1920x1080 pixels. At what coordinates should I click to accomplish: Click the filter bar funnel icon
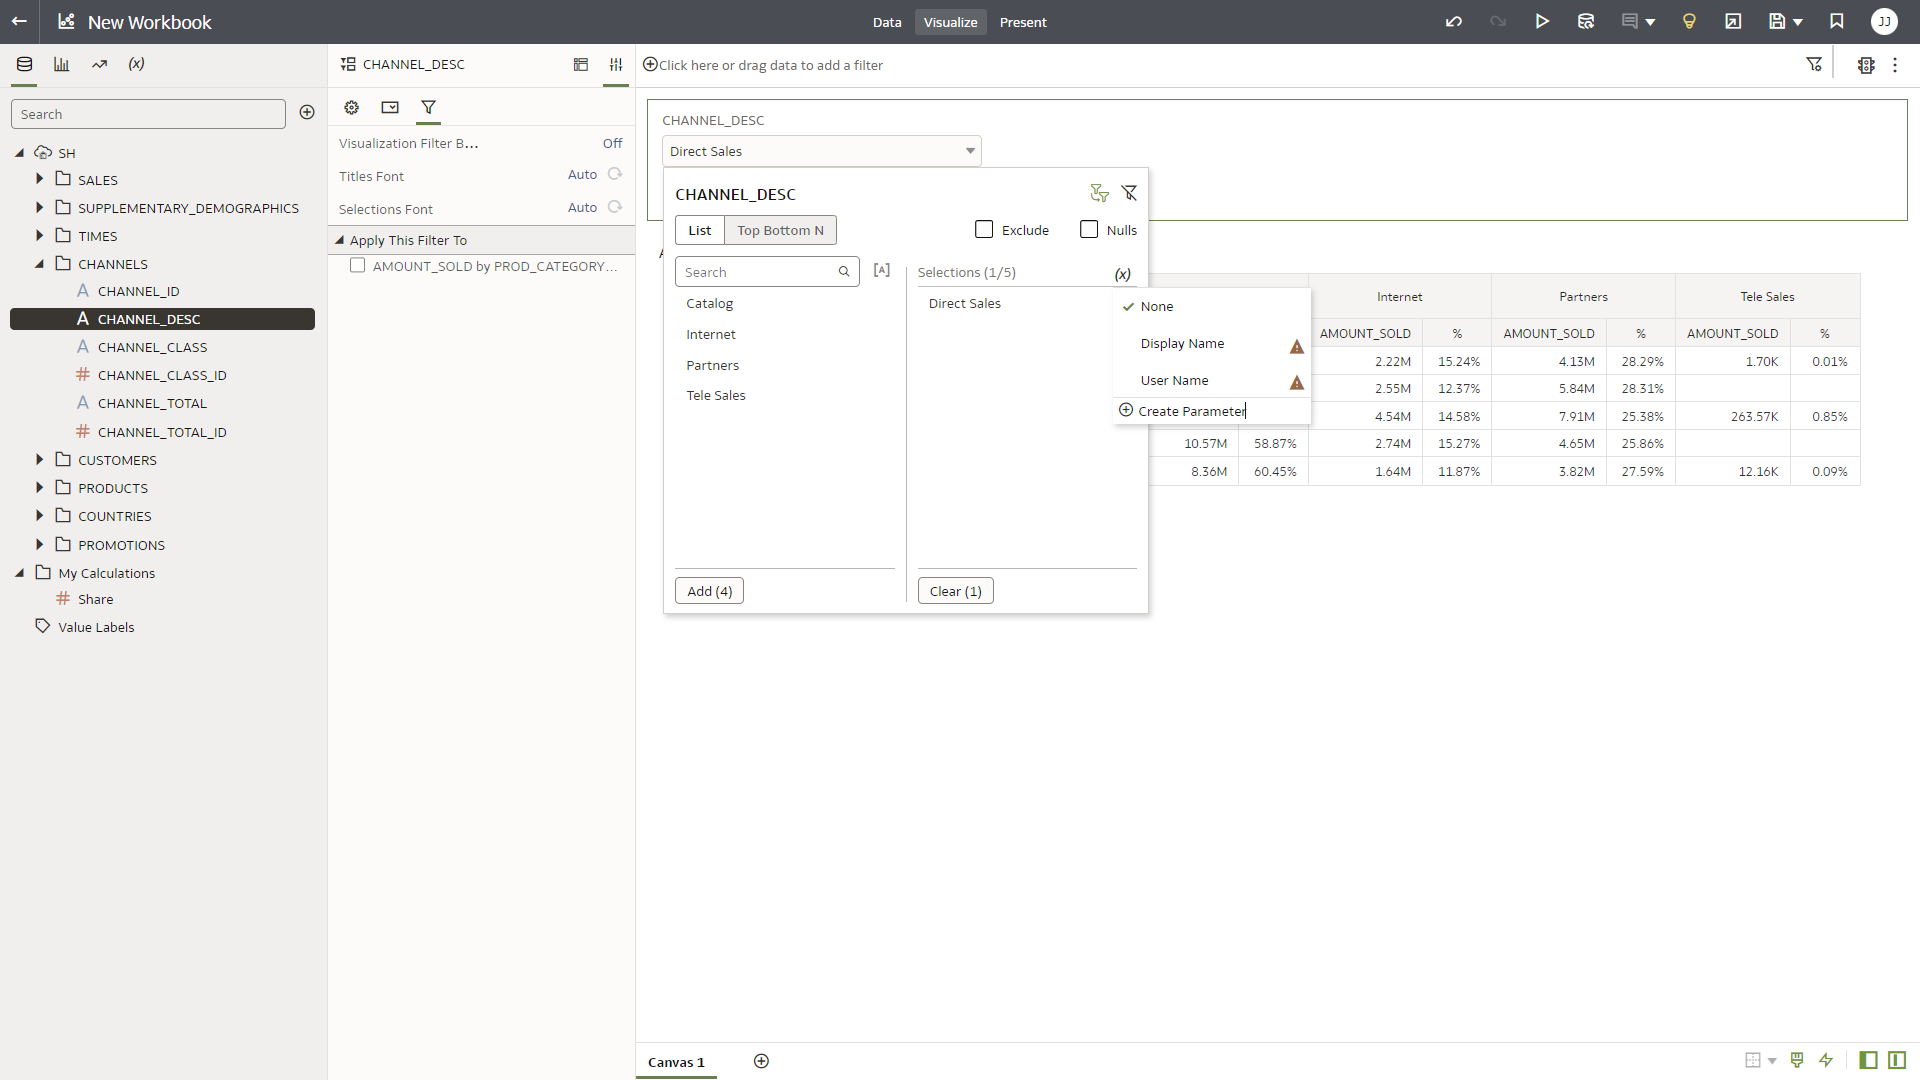pos(1814,65)
